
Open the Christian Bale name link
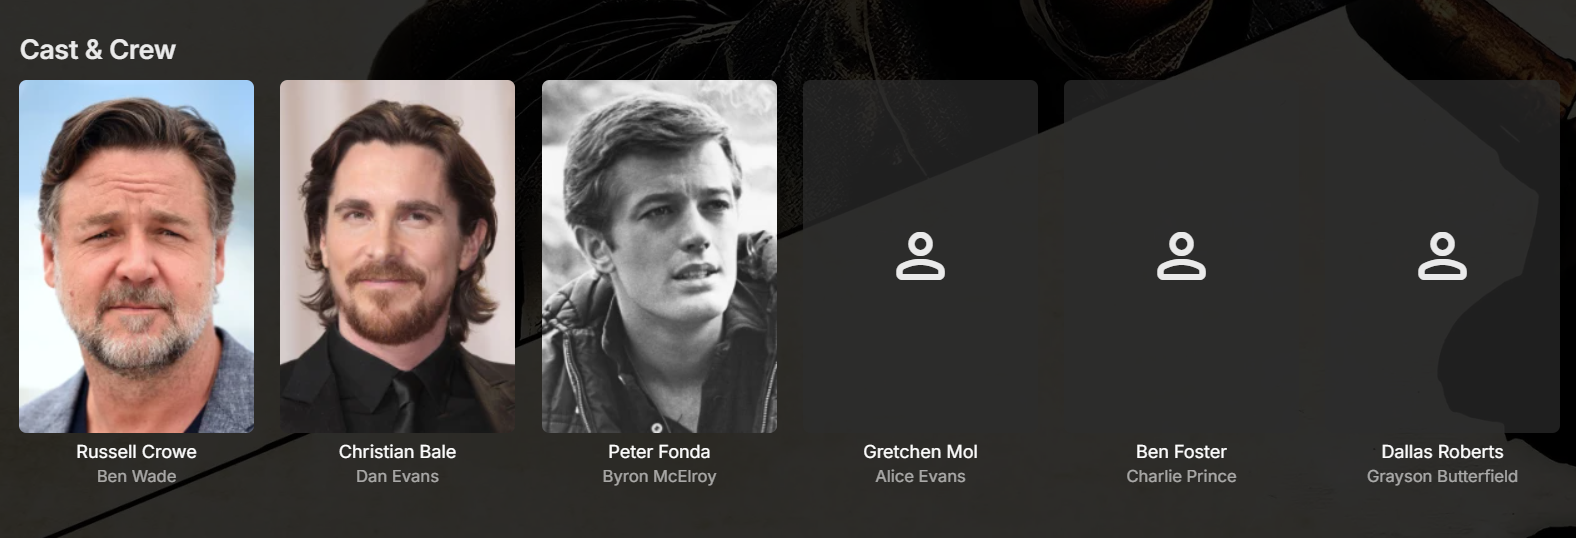pos(397,452)
